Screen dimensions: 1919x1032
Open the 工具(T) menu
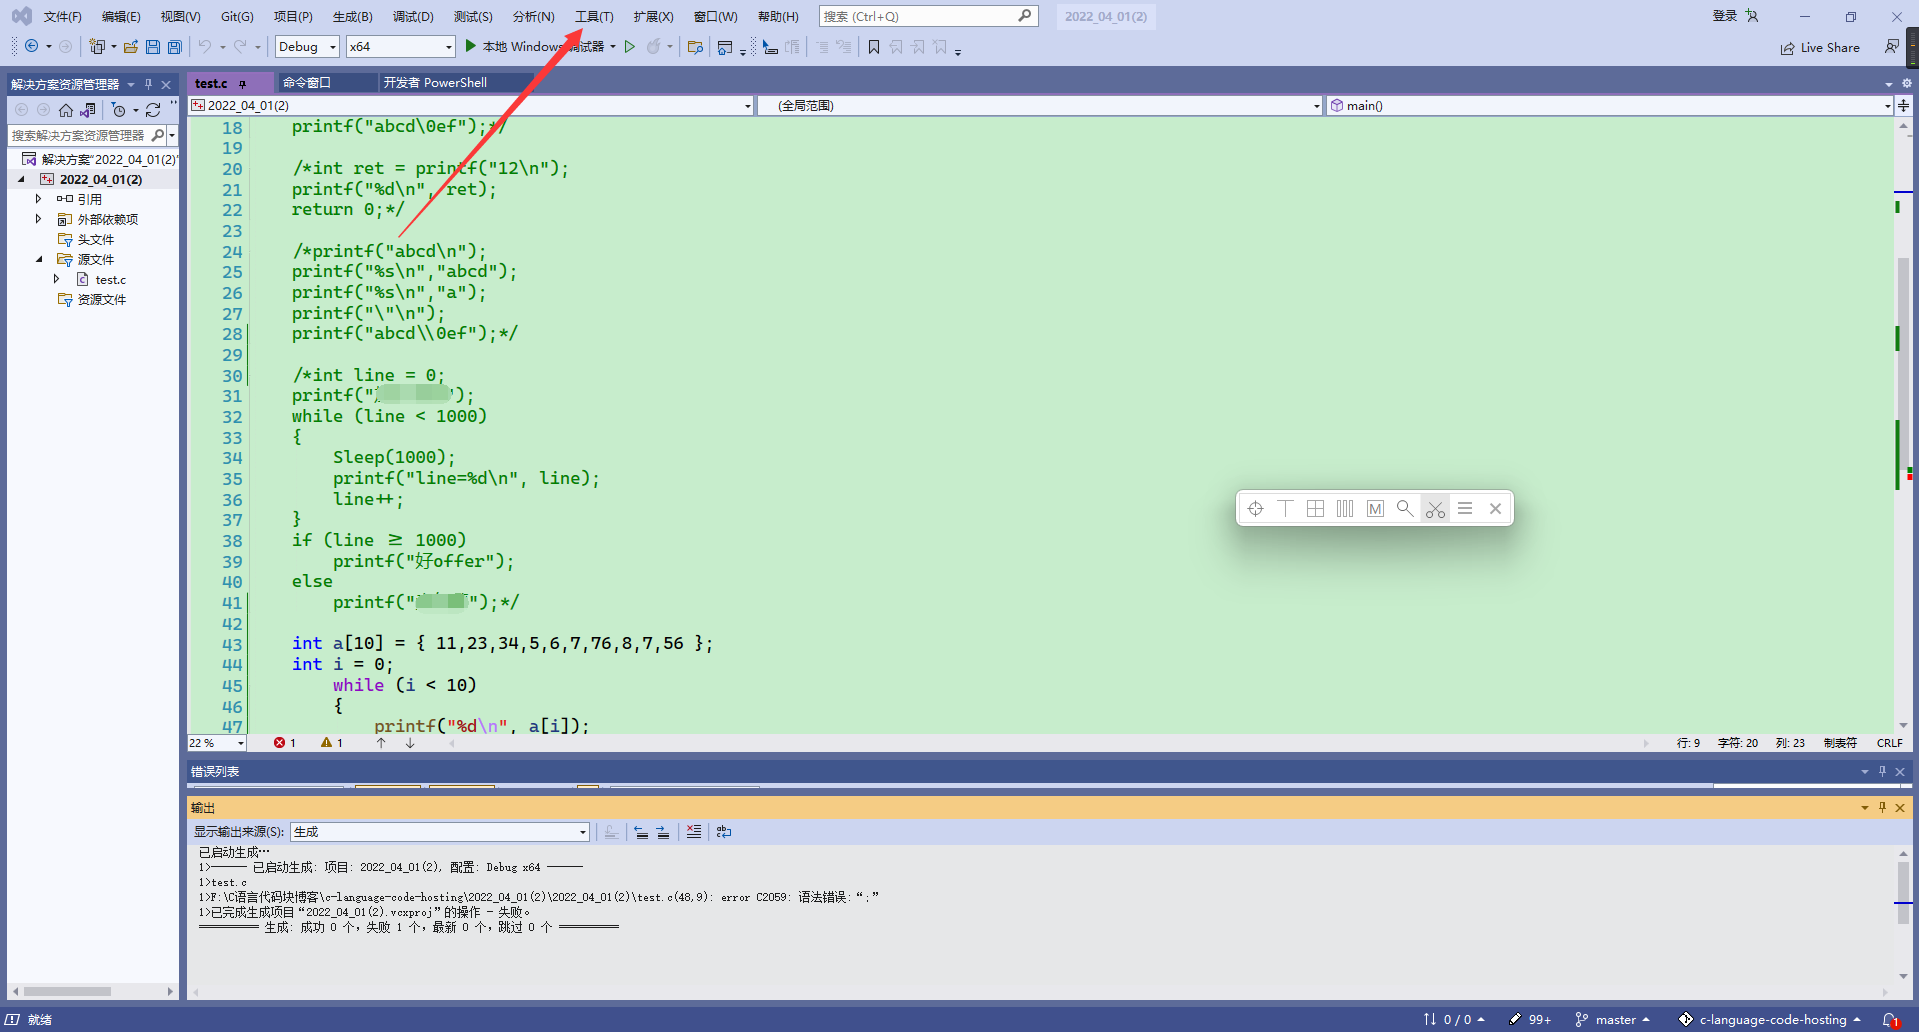click(x=594, y=17)
